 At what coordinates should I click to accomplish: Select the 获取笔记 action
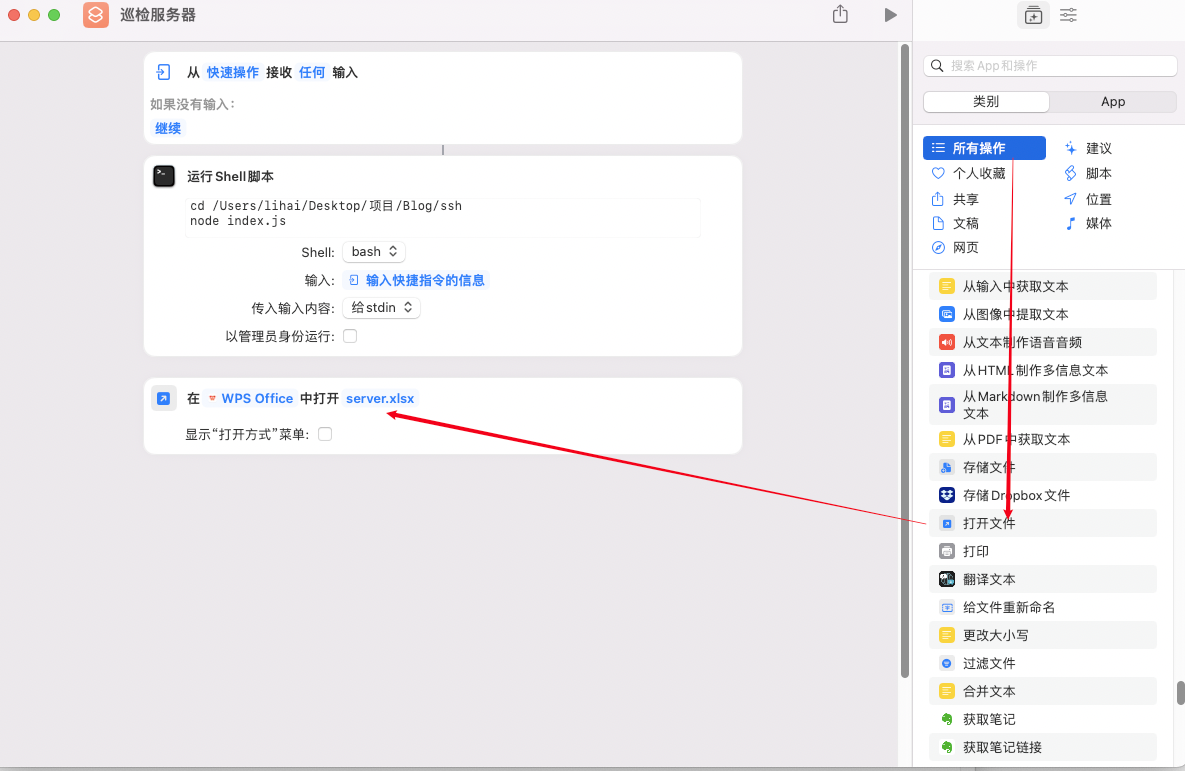[x=1042, y=719]
